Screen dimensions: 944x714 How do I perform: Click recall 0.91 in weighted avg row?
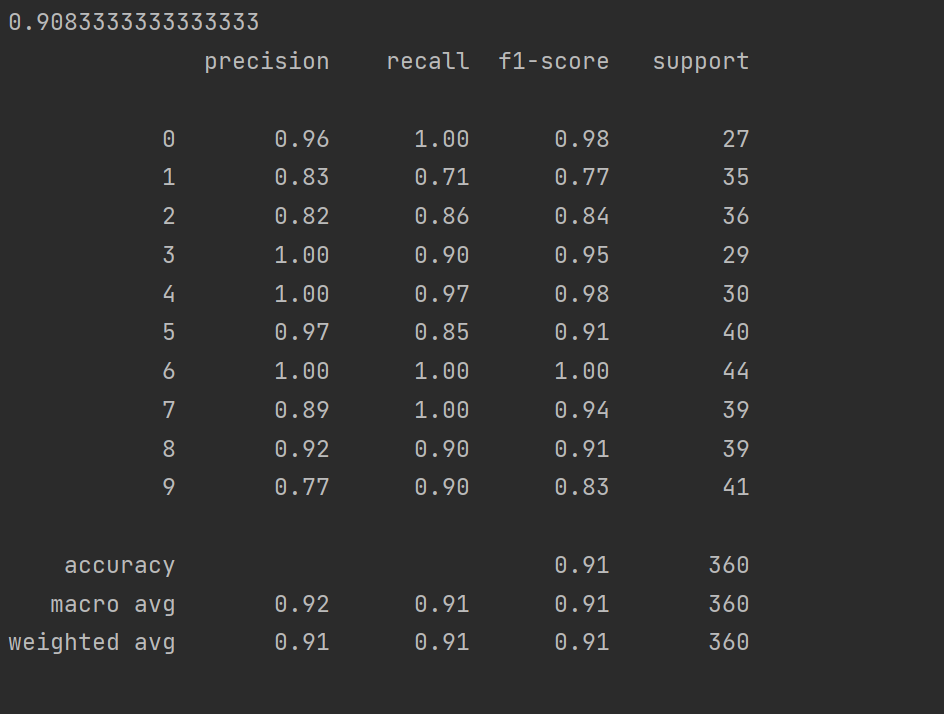(441, 642)
